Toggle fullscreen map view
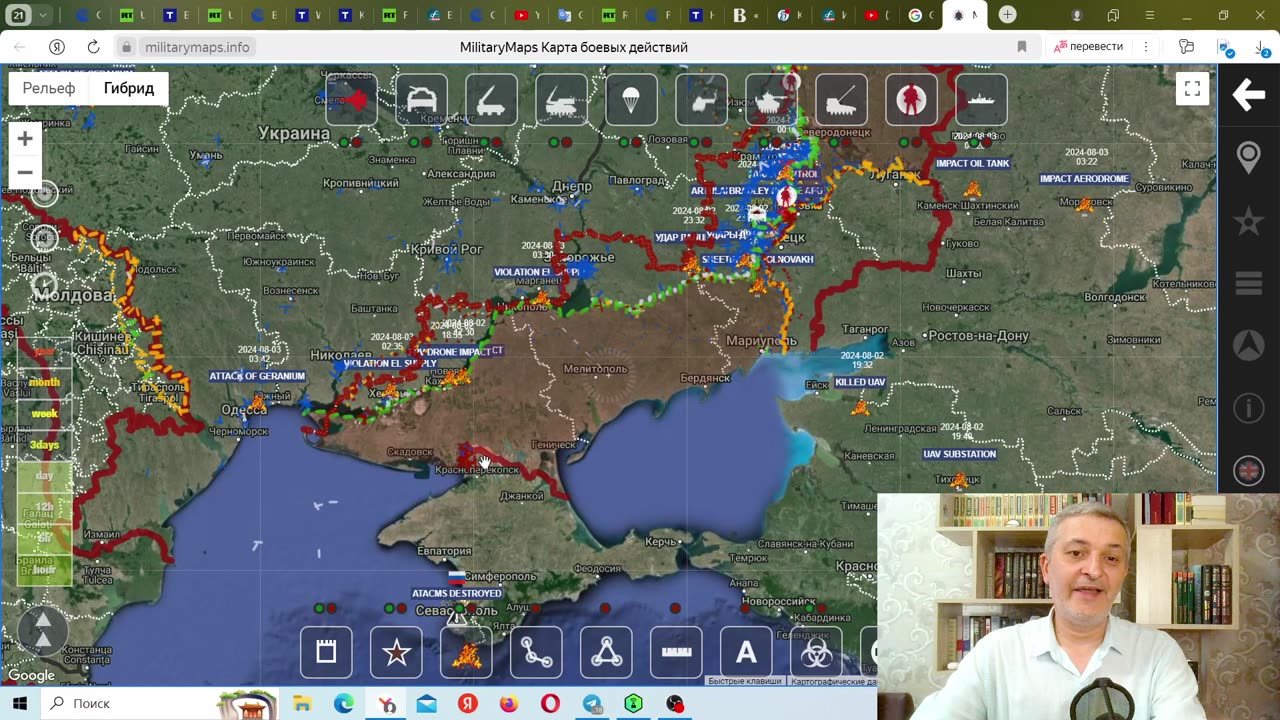 pyautogui.click(x=1192, y=89)
